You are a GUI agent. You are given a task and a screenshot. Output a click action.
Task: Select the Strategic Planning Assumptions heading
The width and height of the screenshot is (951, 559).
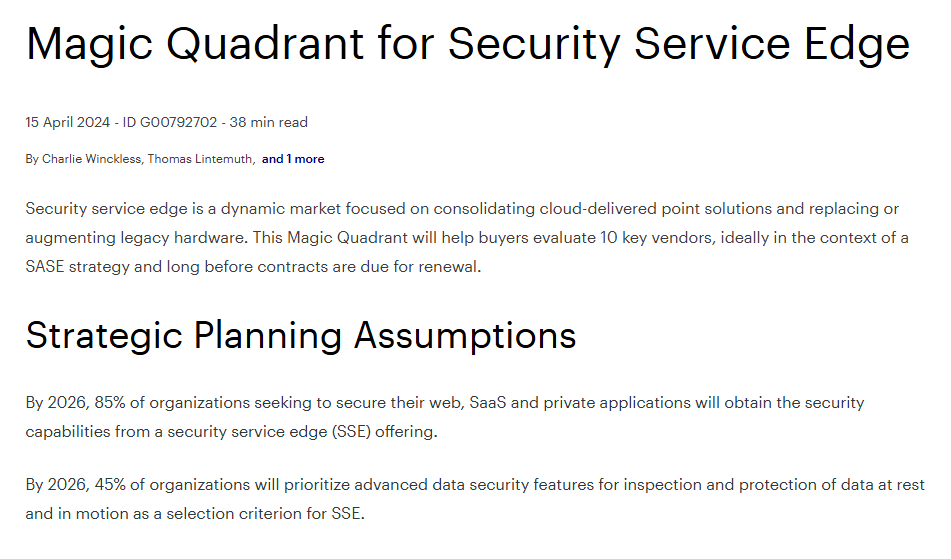(x=301, y=335)
